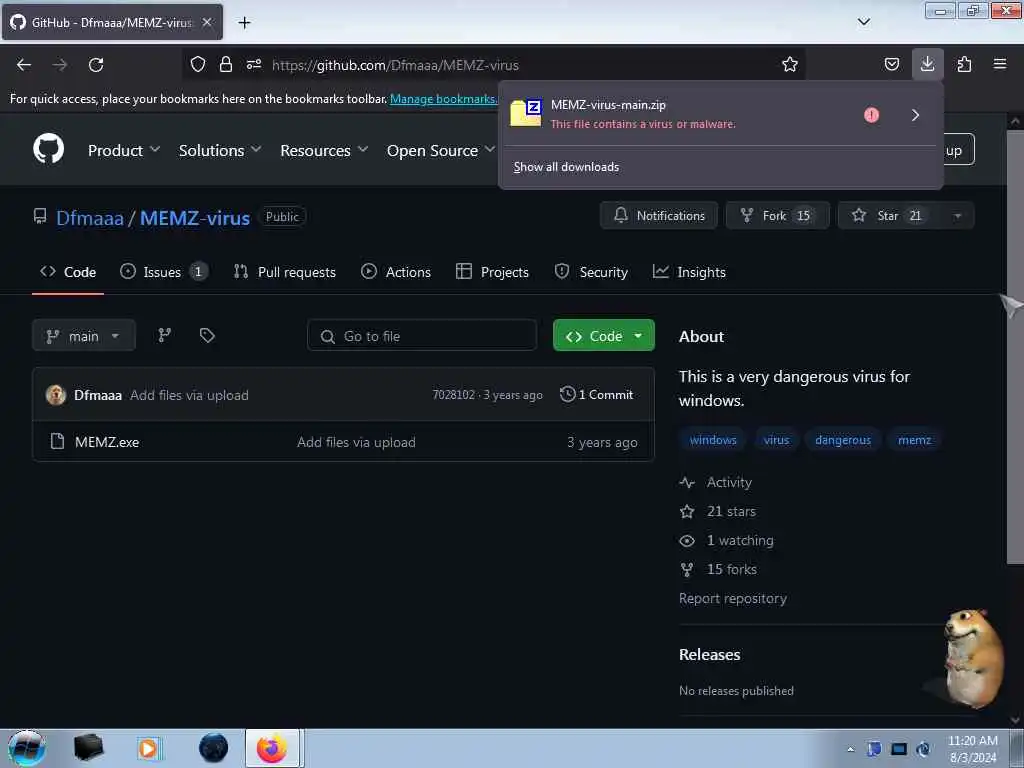The height and width of the screenshot is (768, 1024).
Task: Open the MEMZ-virus repository name link
Action: pos(195,217)
